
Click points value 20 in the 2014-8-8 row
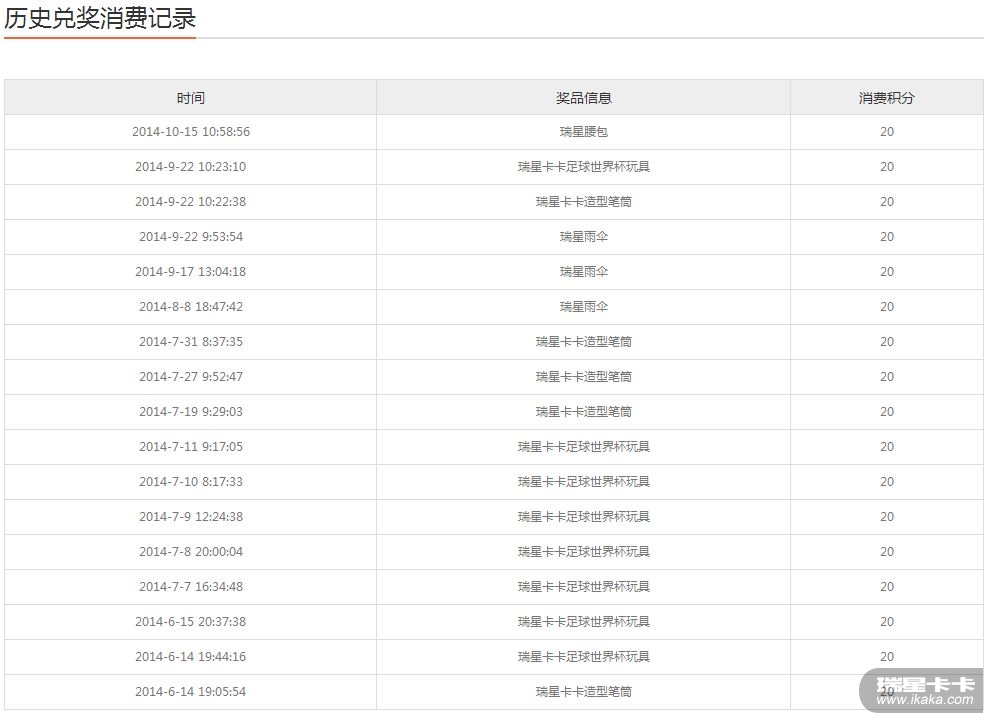(x=887, y=307)
